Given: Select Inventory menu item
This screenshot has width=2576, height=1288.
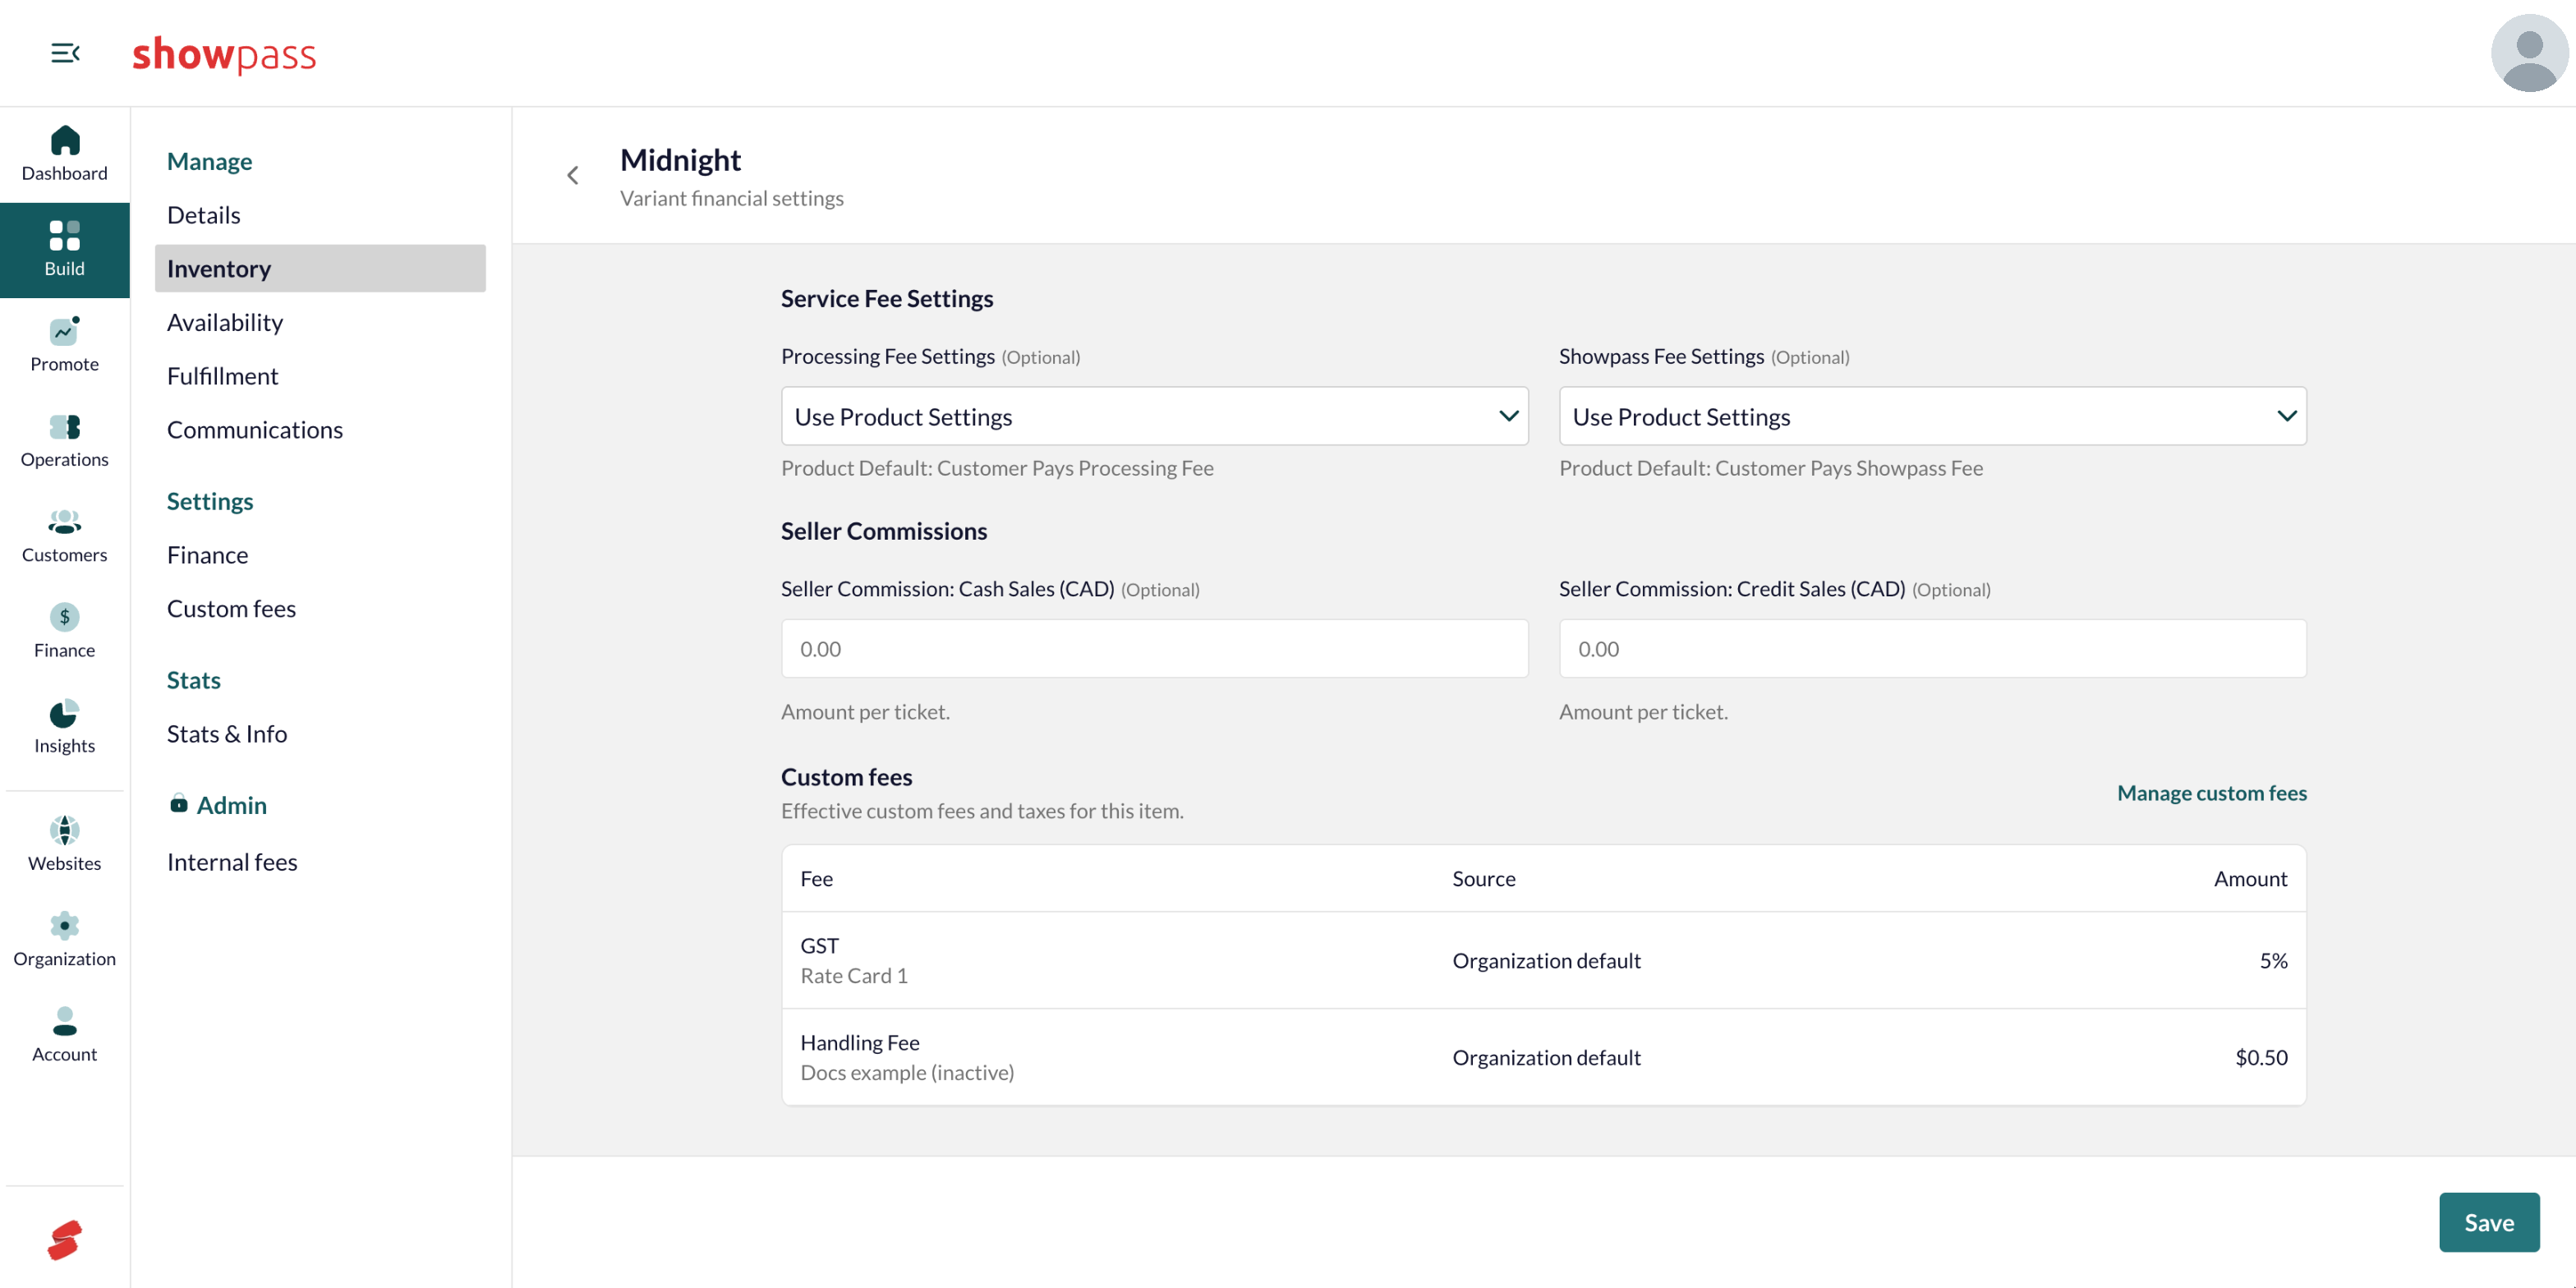Looking at the screenshot, I should (320, 268).
